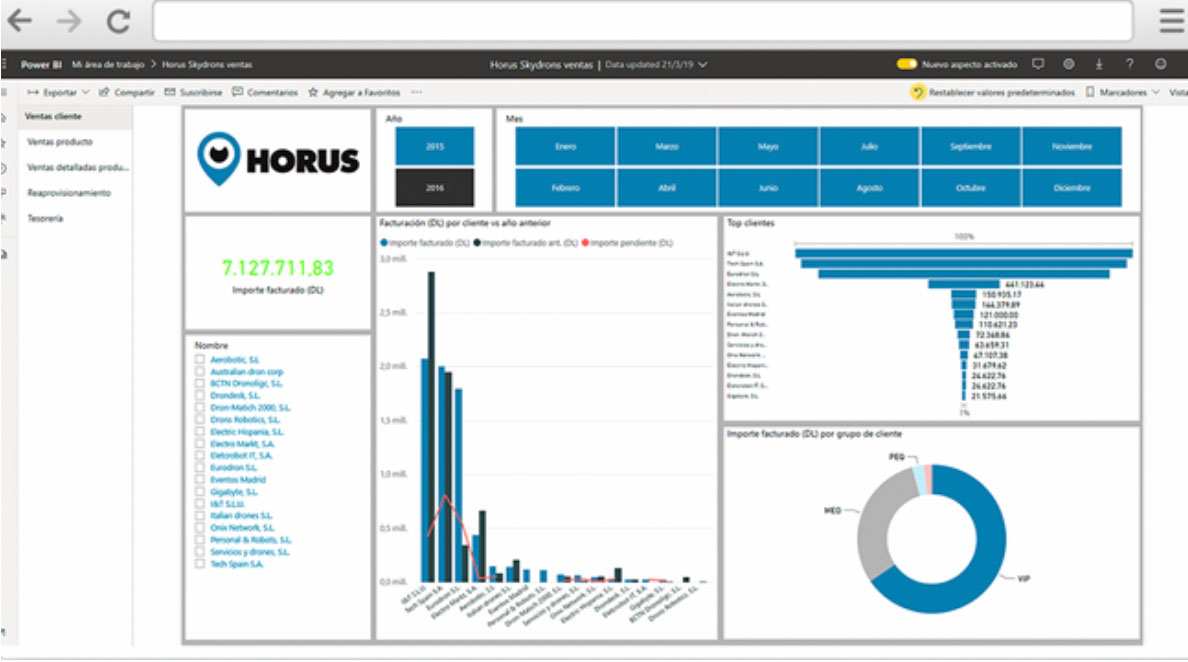Viewport: 1188px width, 662px height.
Task: Click the browser reload icon
Action: pyautogui.click(x=118, y=21)
